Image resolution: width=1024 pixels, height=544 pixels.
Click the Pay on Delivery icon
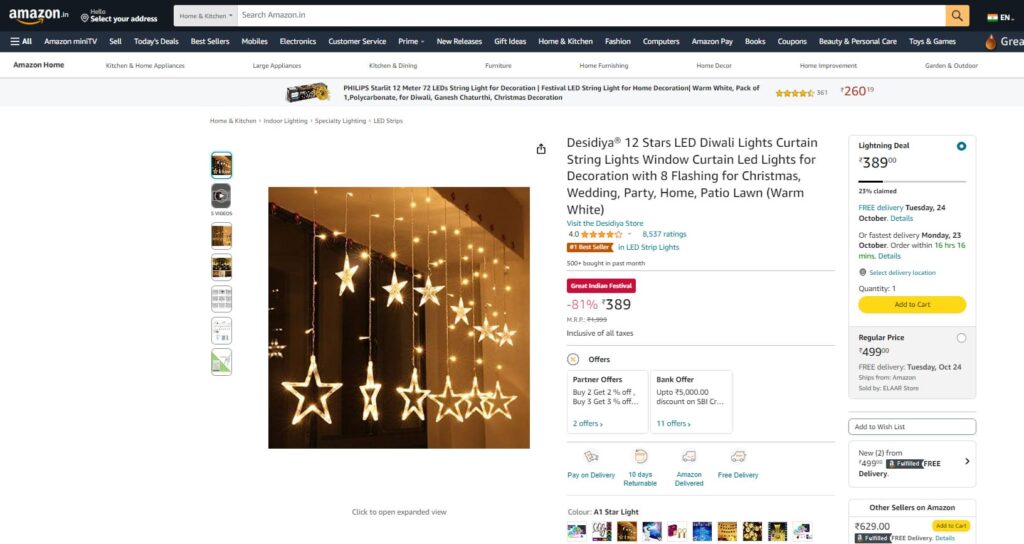(591, 456)
